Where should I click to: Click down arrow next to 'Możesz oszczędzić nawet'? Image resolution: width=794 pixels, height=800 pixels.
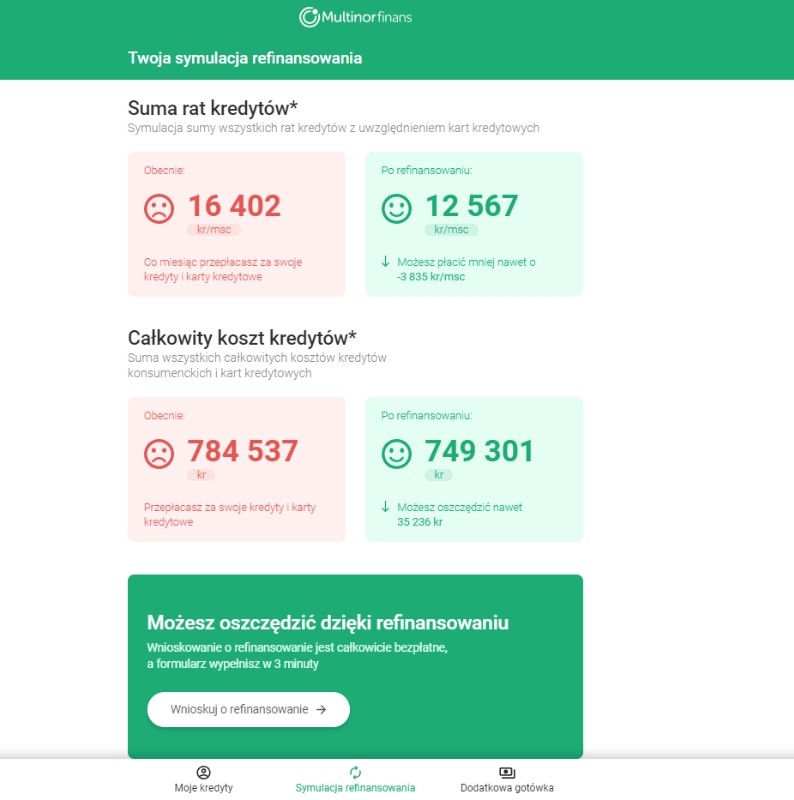(x=386, y=507)
